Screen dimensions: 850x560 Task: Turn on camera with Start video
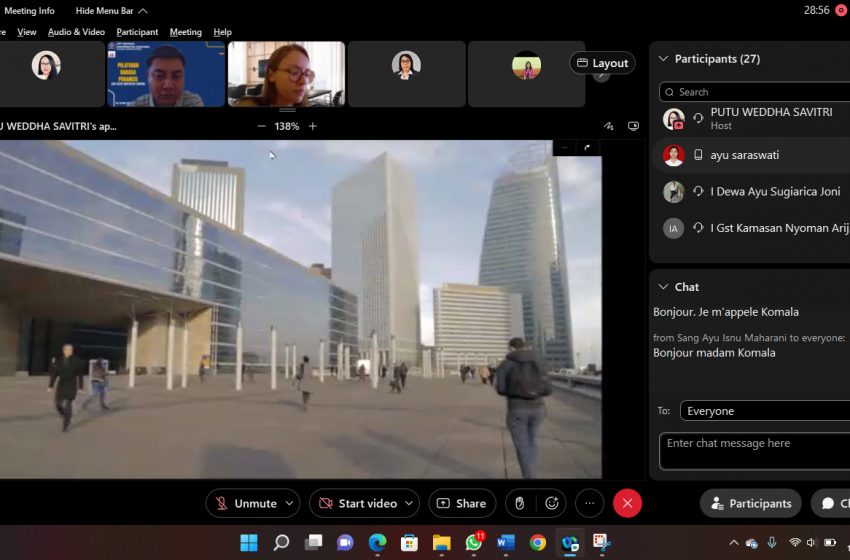point(357,503)
